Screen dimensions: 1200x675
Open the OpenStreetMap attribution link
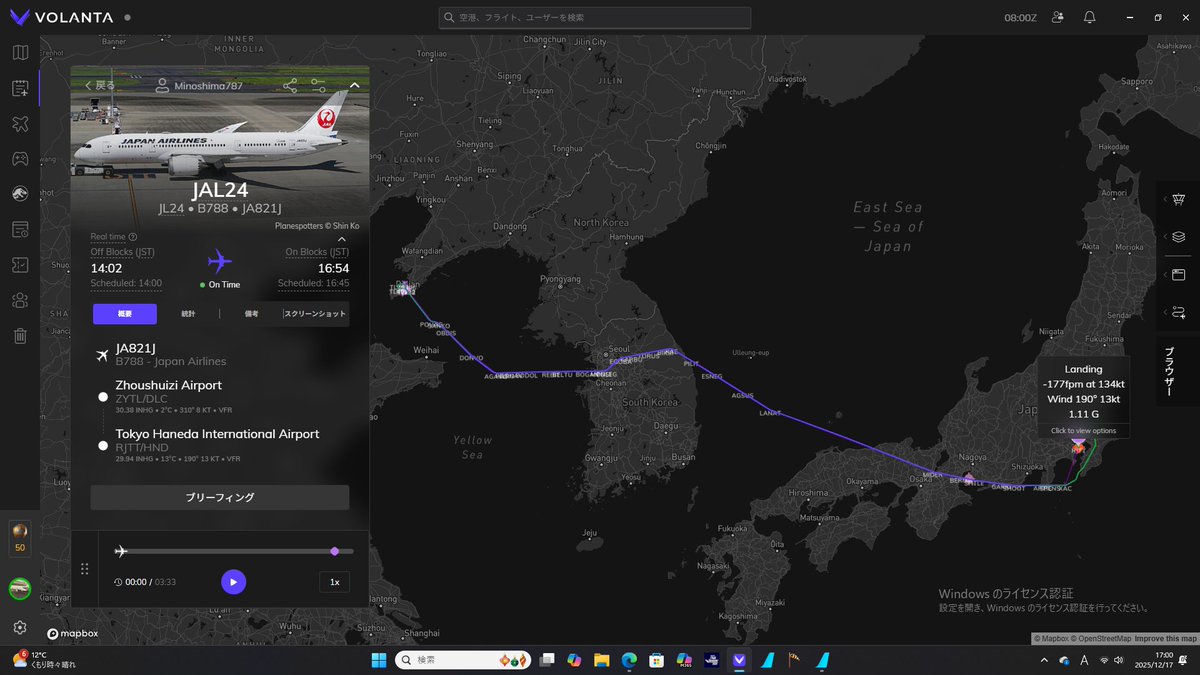coord(1102,638)
